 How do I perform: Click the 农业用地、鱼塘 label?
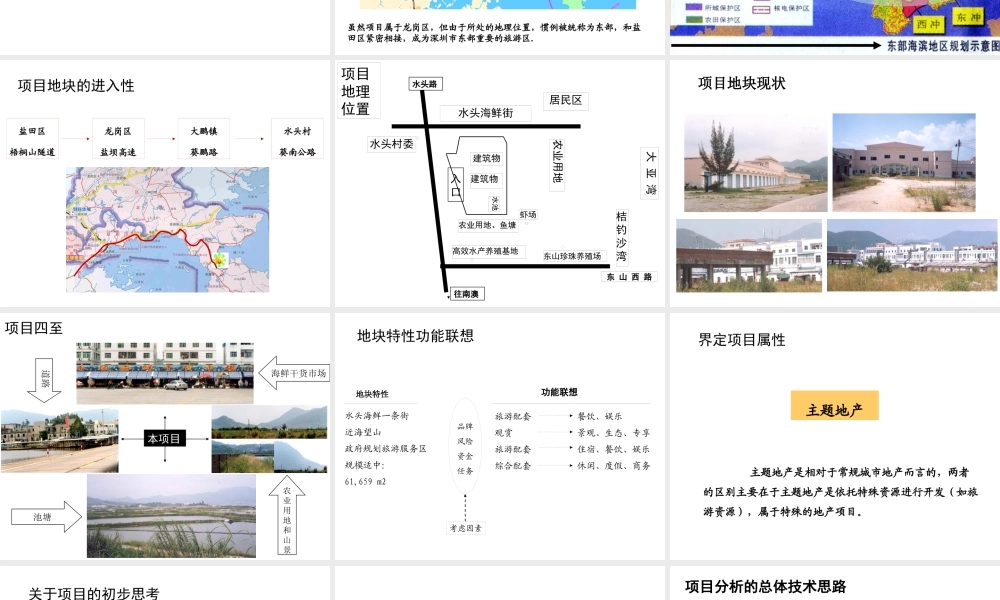pos(487,225)
